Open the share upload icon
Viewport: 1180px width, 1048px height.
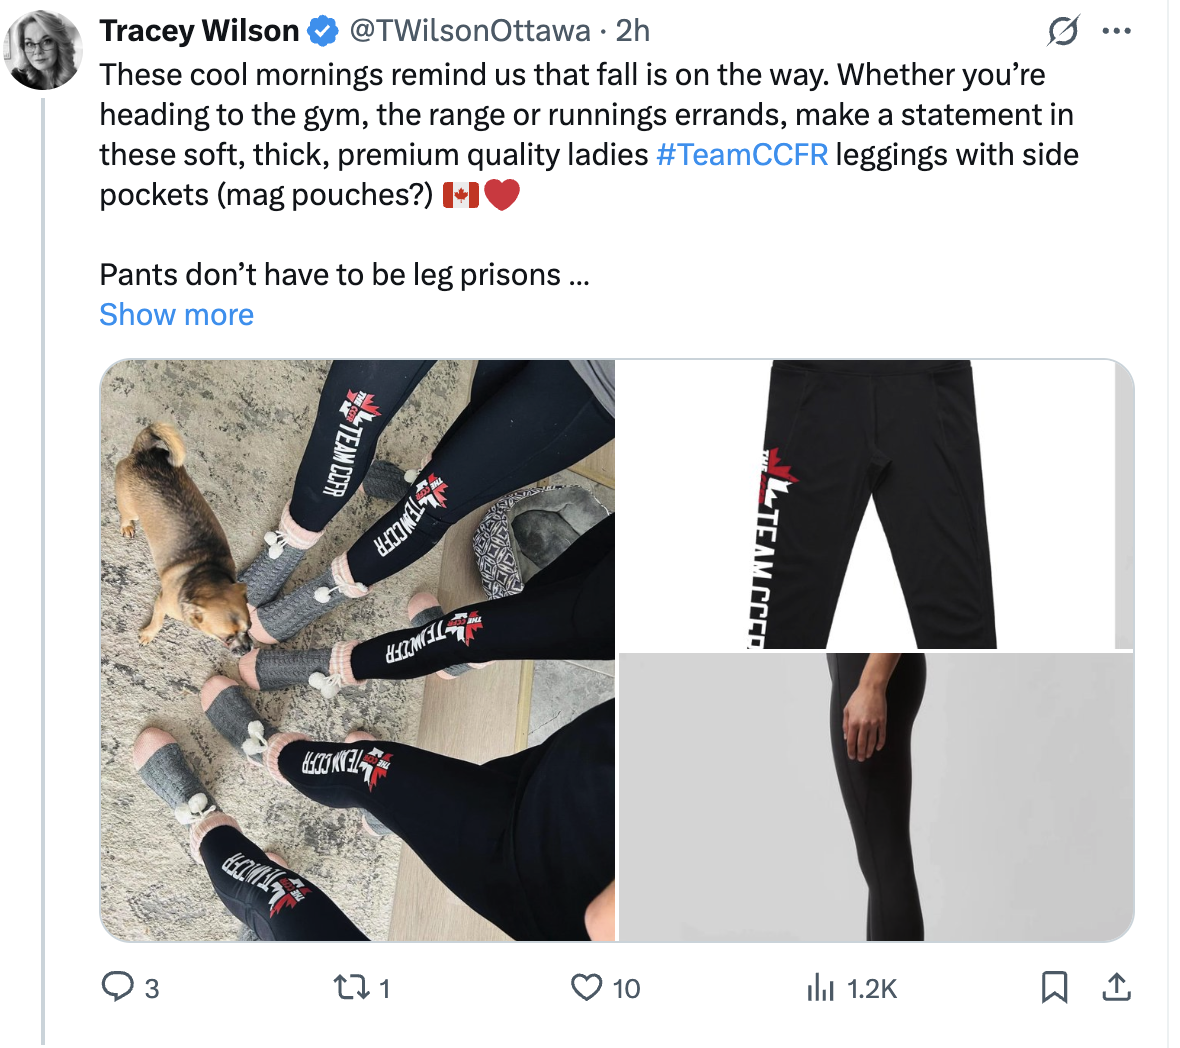pyautogui.click(x=1117, y=987)
